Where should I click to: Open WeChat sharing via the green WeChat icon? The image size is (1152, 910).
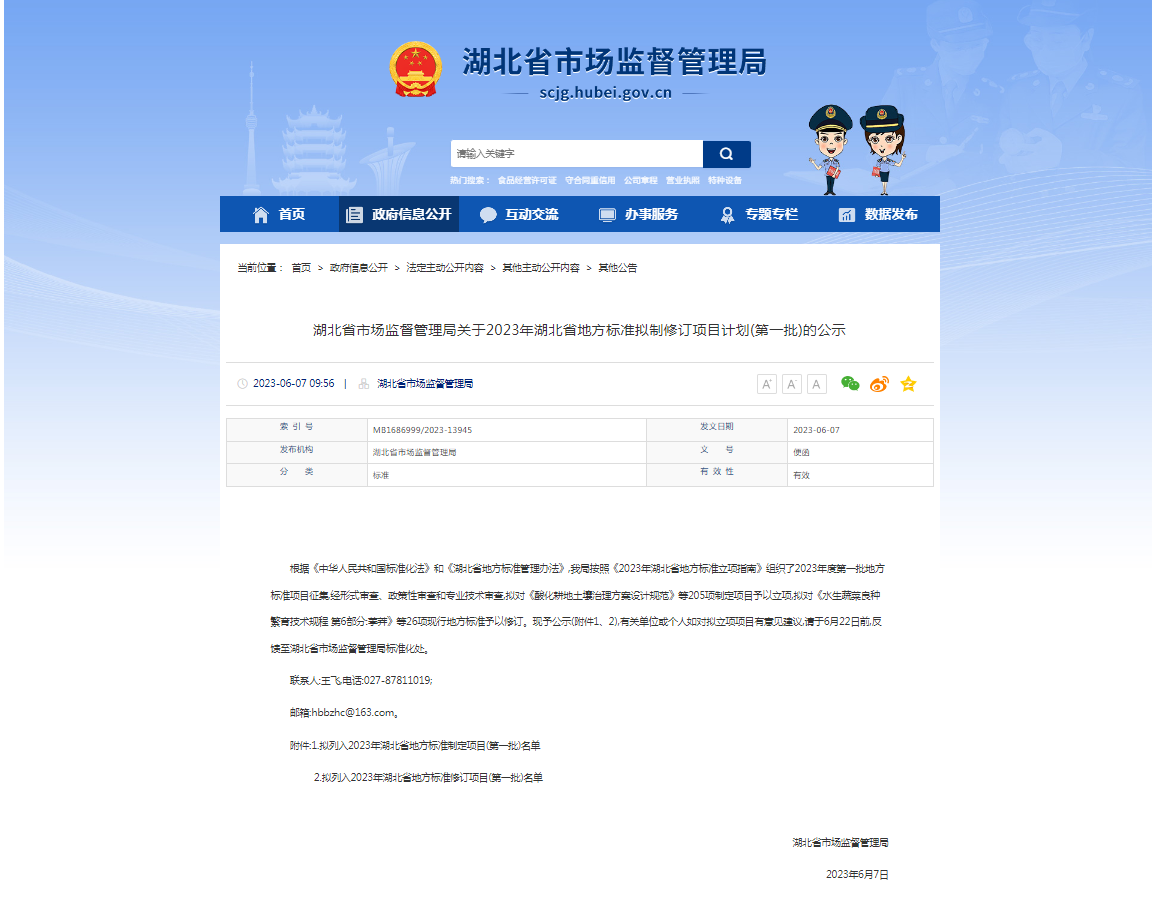[849, 383]
